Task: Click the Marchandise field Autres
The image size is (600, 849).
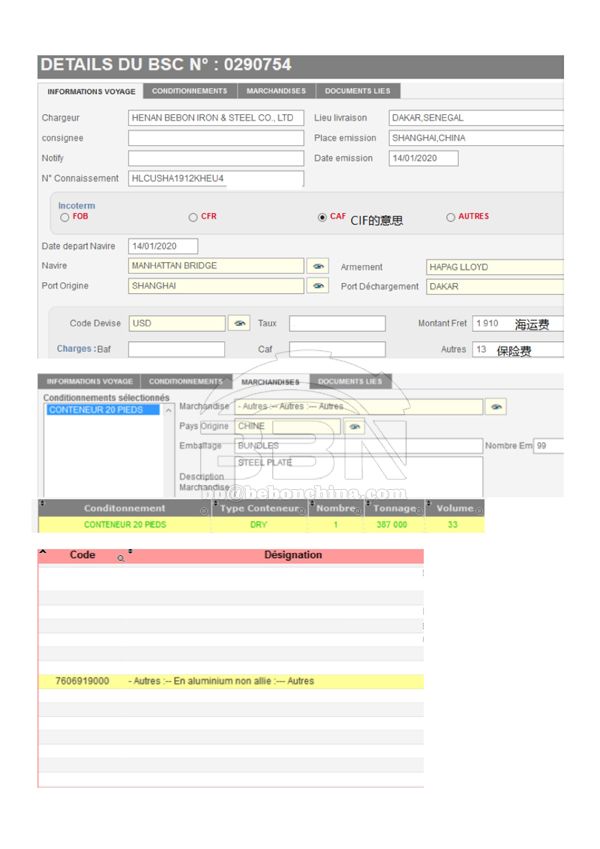Action: point(358,407)
